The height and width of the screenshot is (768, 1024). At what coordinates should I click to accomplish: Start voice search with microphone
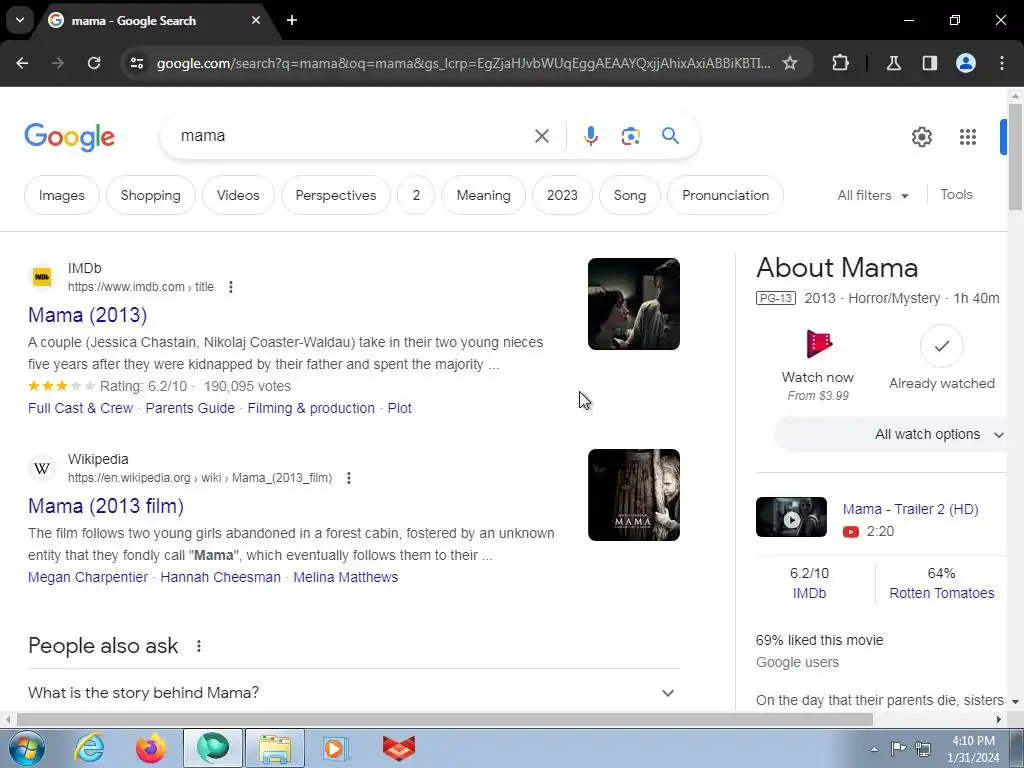[590, 136]
